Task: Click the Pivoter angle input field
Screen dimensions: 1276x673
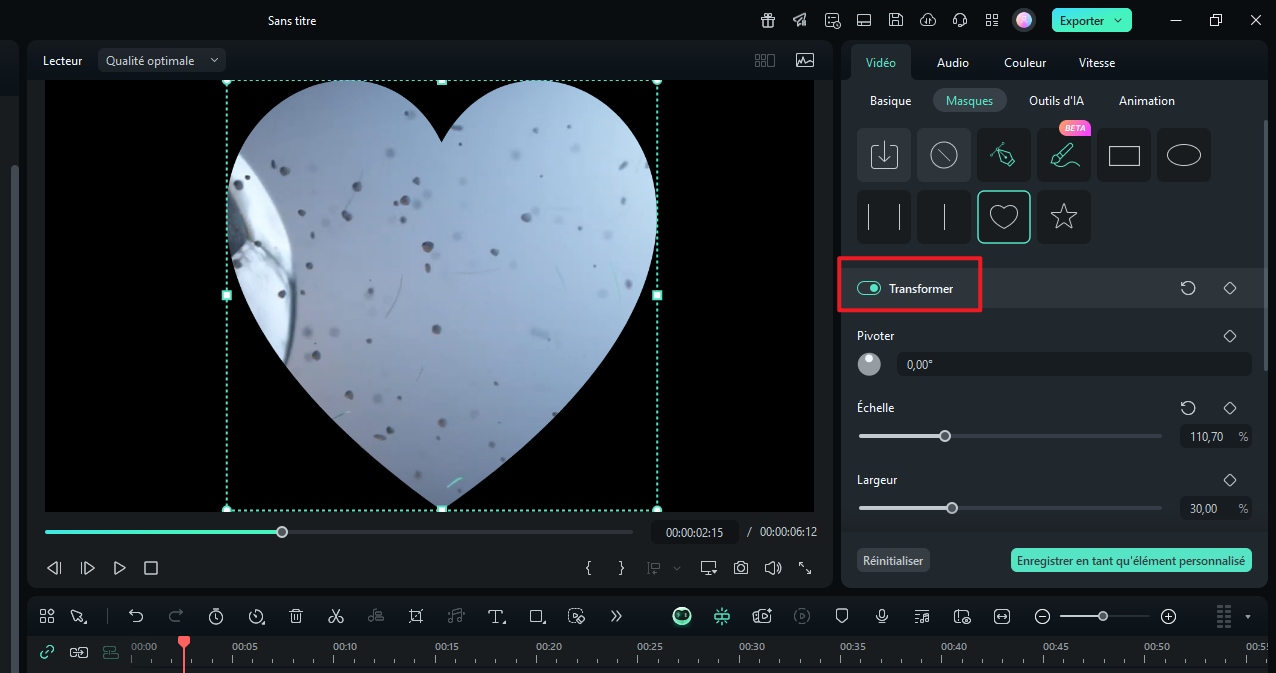Action: pyautogui.click(x=1074, y=365)
